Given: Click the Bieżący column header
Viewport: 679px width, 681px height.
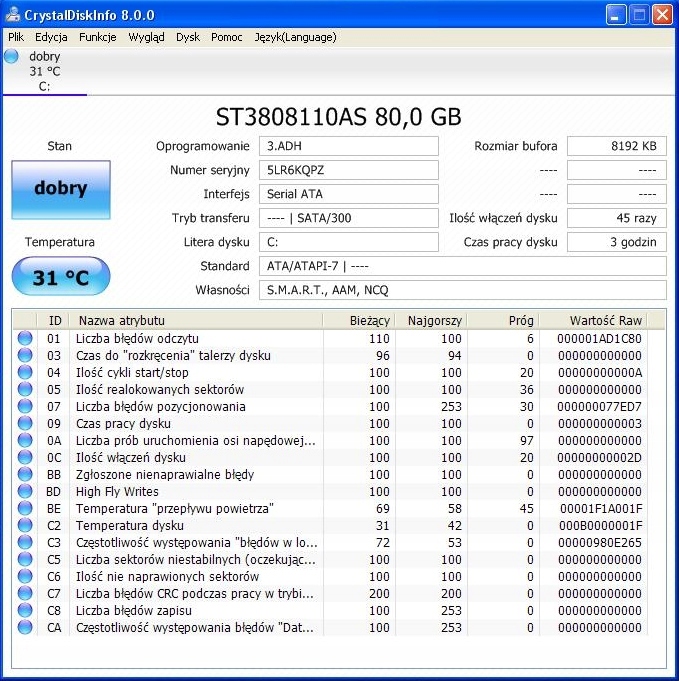Looking at the screenshot, I should click(x=359, y=321).
